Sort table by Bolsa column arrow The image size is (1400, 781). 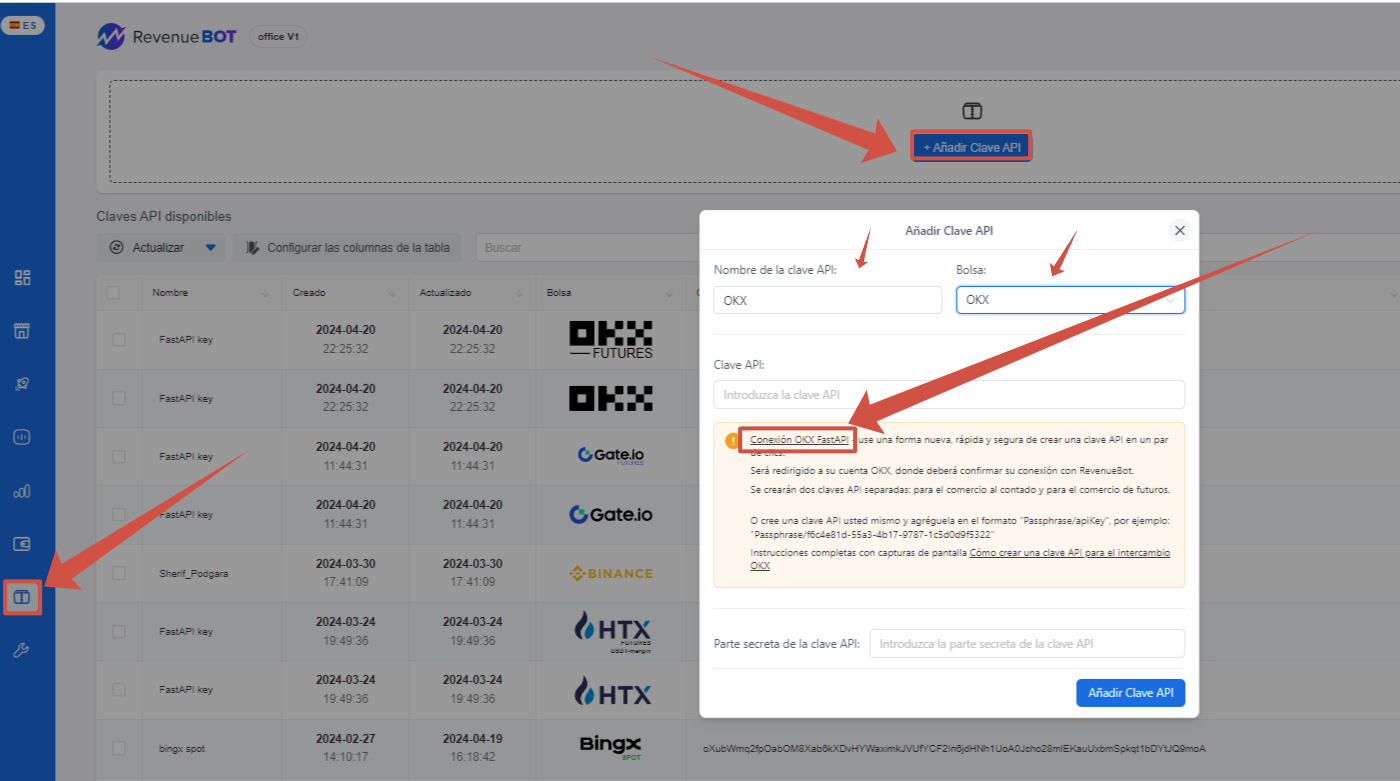pyautogui.click(x=669, y=293)
